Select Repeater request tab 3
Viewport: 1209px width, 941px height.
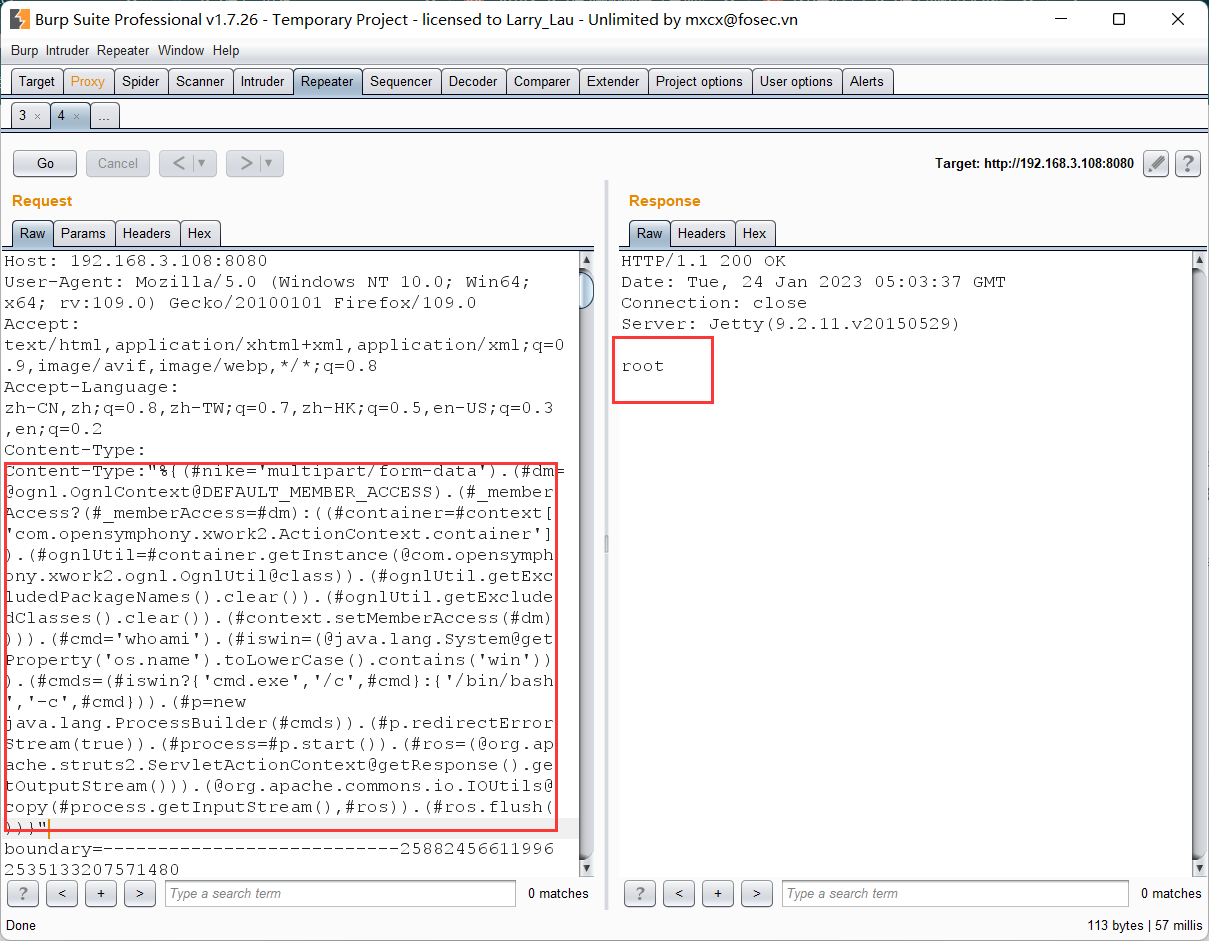click(x=23, y=116)
